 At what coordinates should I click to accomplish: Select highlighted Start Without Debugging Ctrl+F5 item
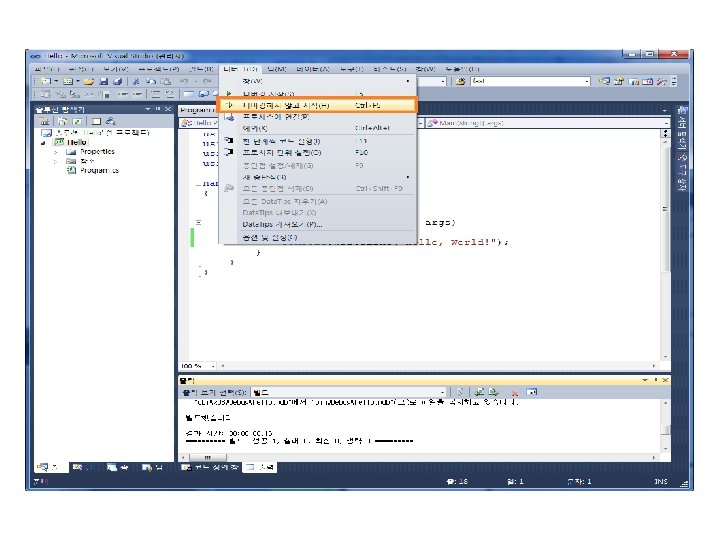[x=317, y=105]
